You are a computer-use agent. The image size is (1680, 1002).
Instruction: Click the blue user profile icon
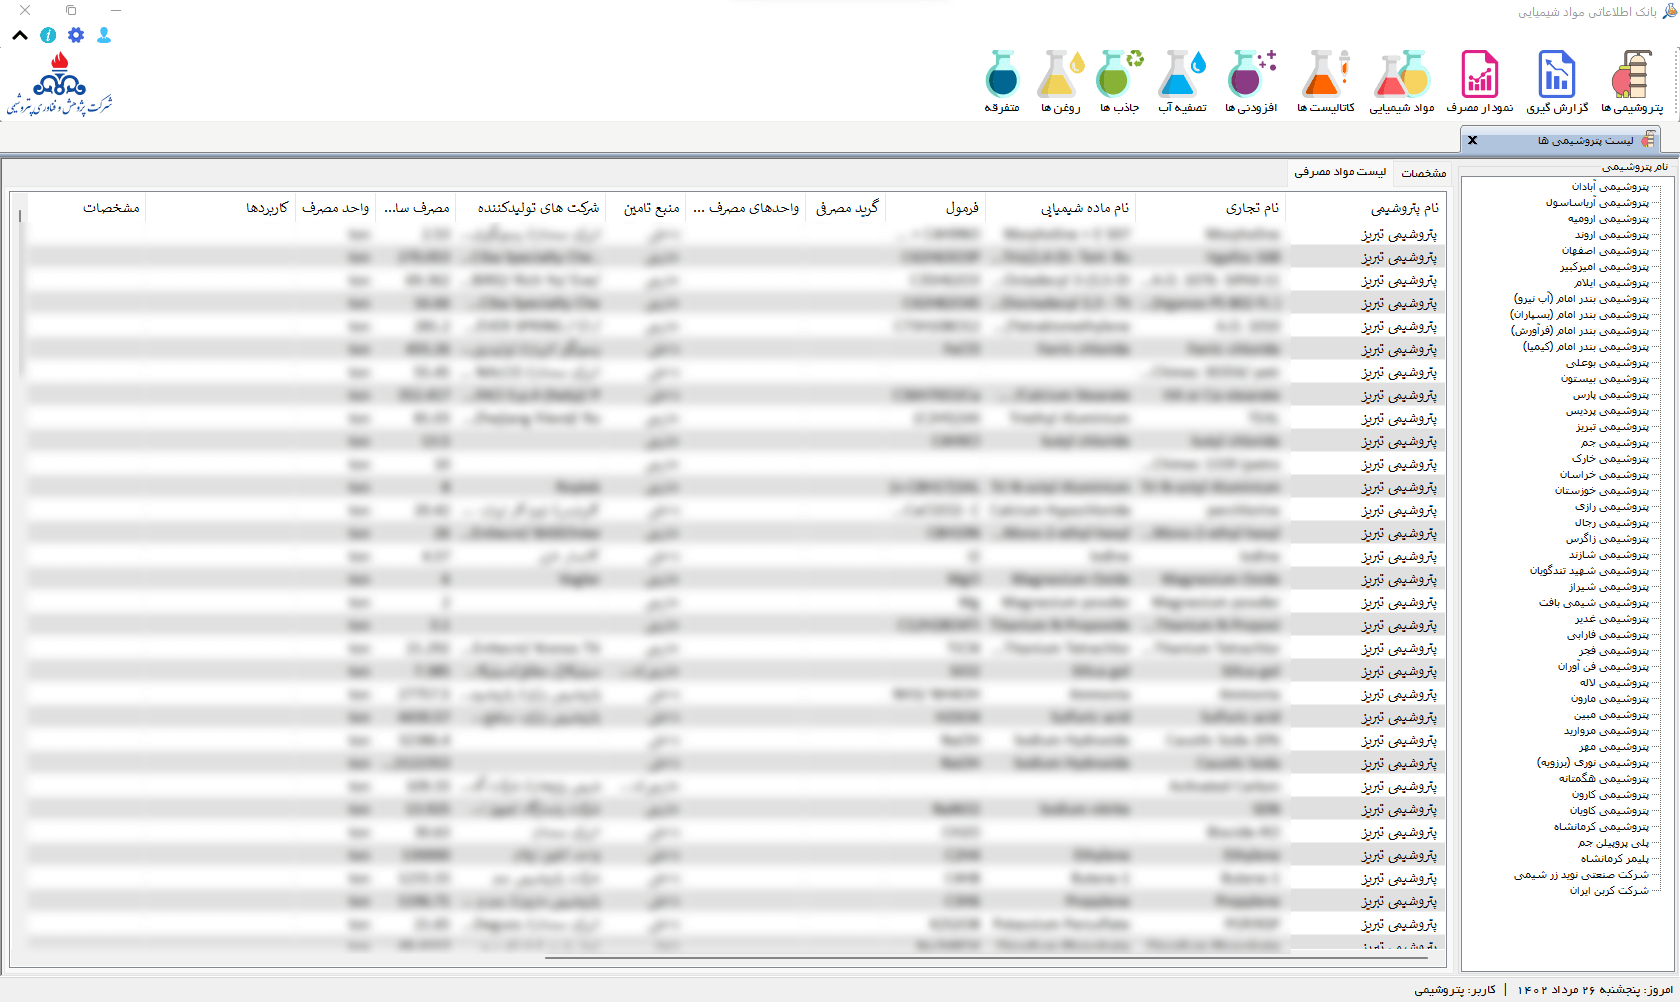104,35
